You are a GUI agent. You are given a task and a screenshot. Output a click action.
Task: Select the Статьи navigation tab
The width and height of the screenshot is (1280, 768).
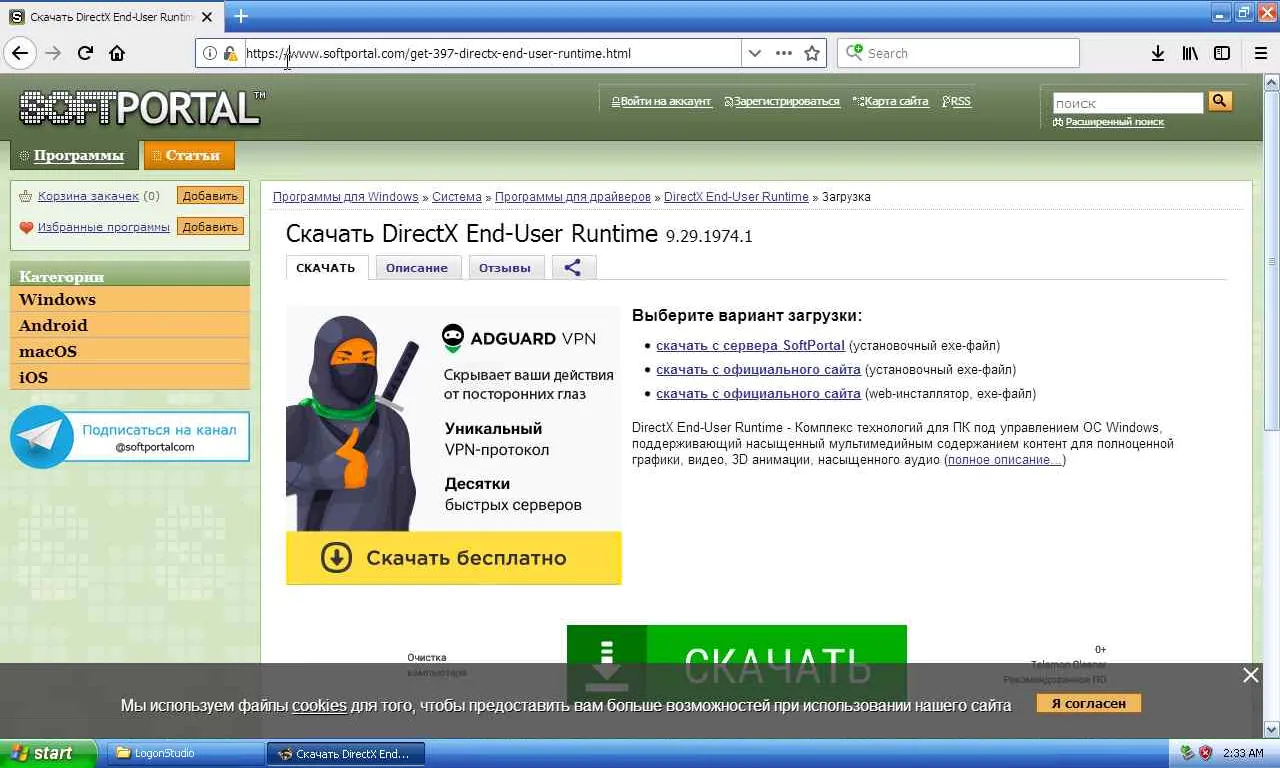189,155
